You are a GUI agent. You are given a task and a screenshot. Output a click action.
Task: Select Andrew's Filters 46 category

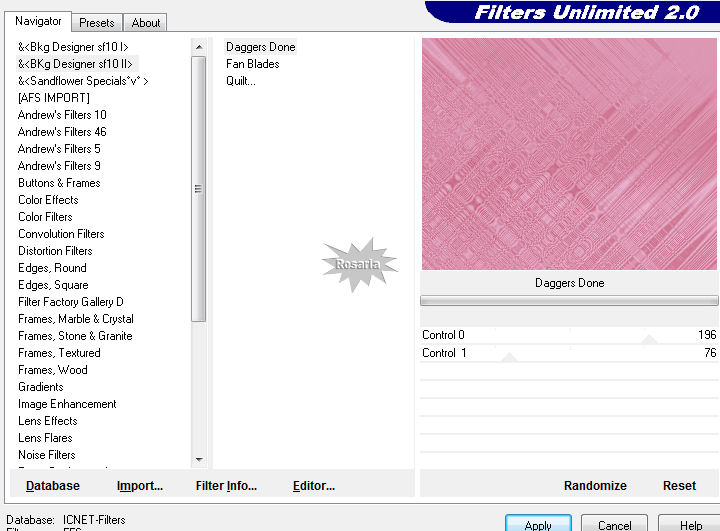tap(62, 132)
